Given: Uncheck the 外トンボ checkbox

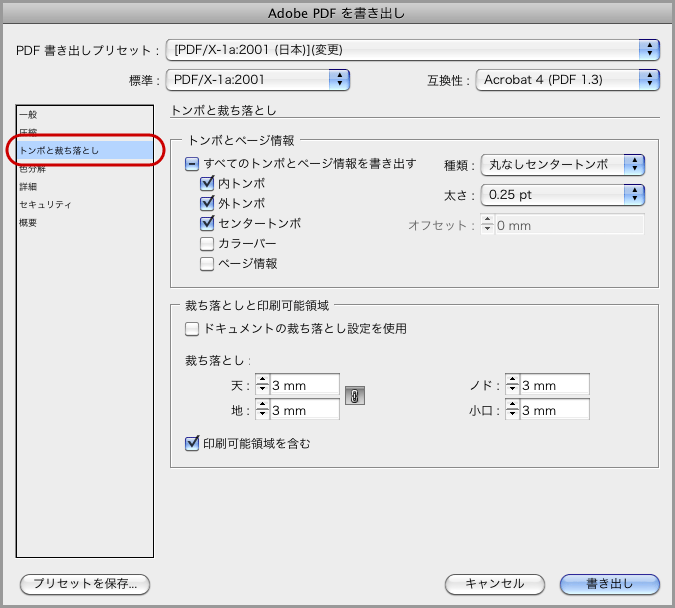Looking at the screenshot, I should 207,203.
